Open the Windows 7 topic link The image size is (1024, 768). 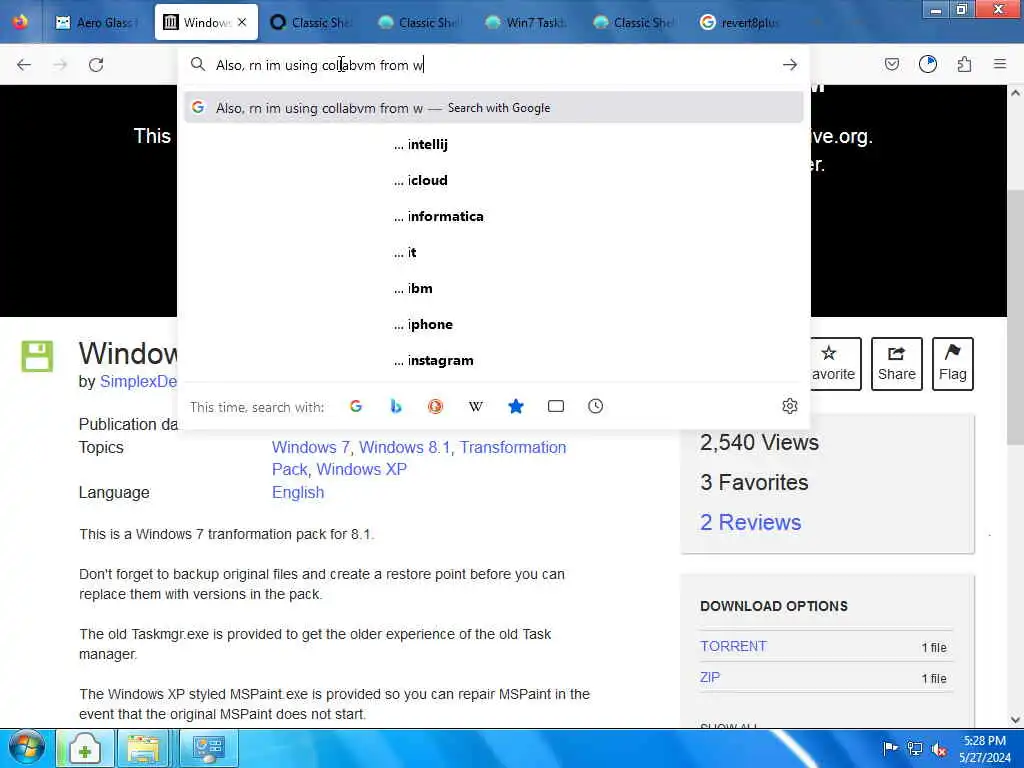point(310,447)
